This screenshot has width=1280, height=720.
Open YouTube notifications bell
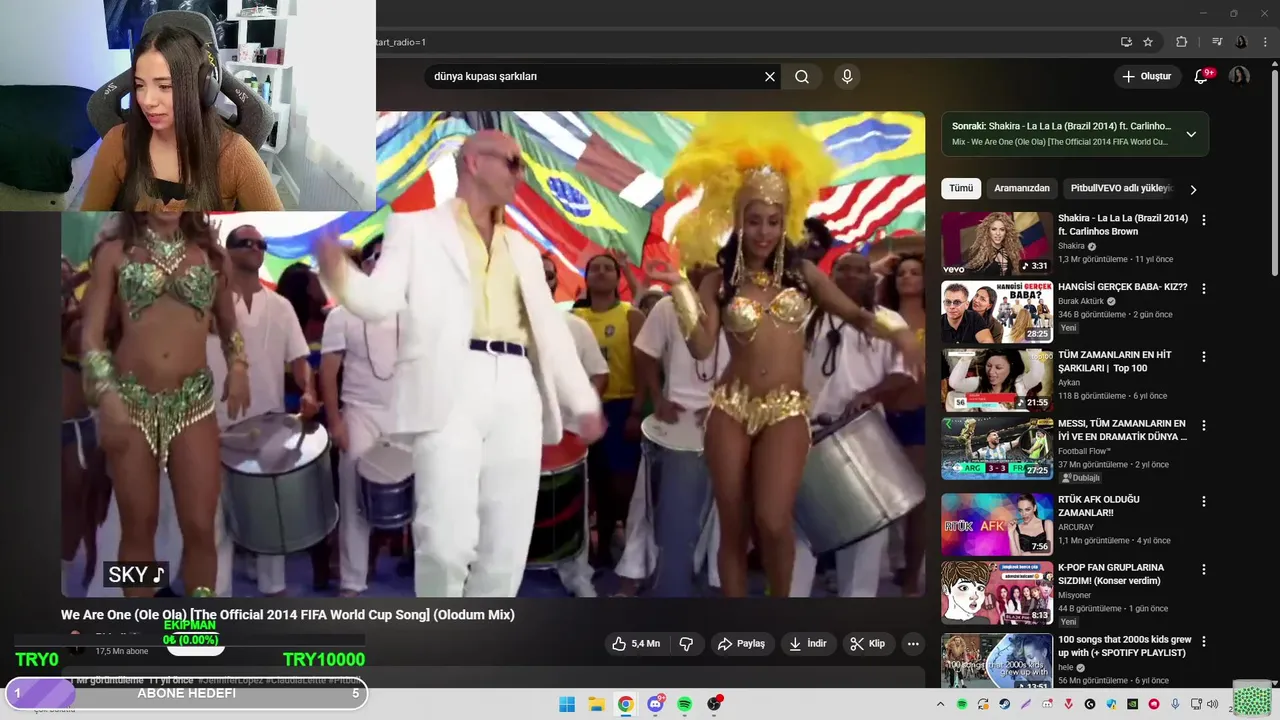point(1202,76)
